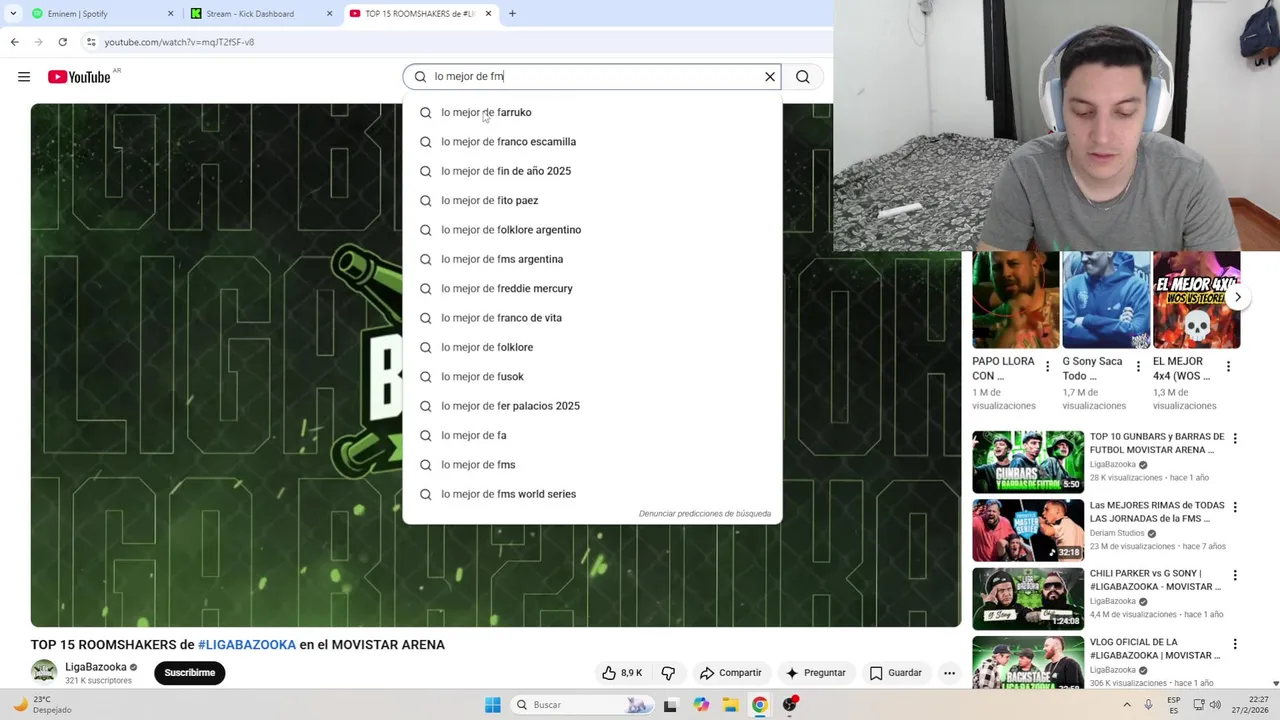Open options for PAPO LLORA CON short
1280x720 pixels.
click(1047, 367)
